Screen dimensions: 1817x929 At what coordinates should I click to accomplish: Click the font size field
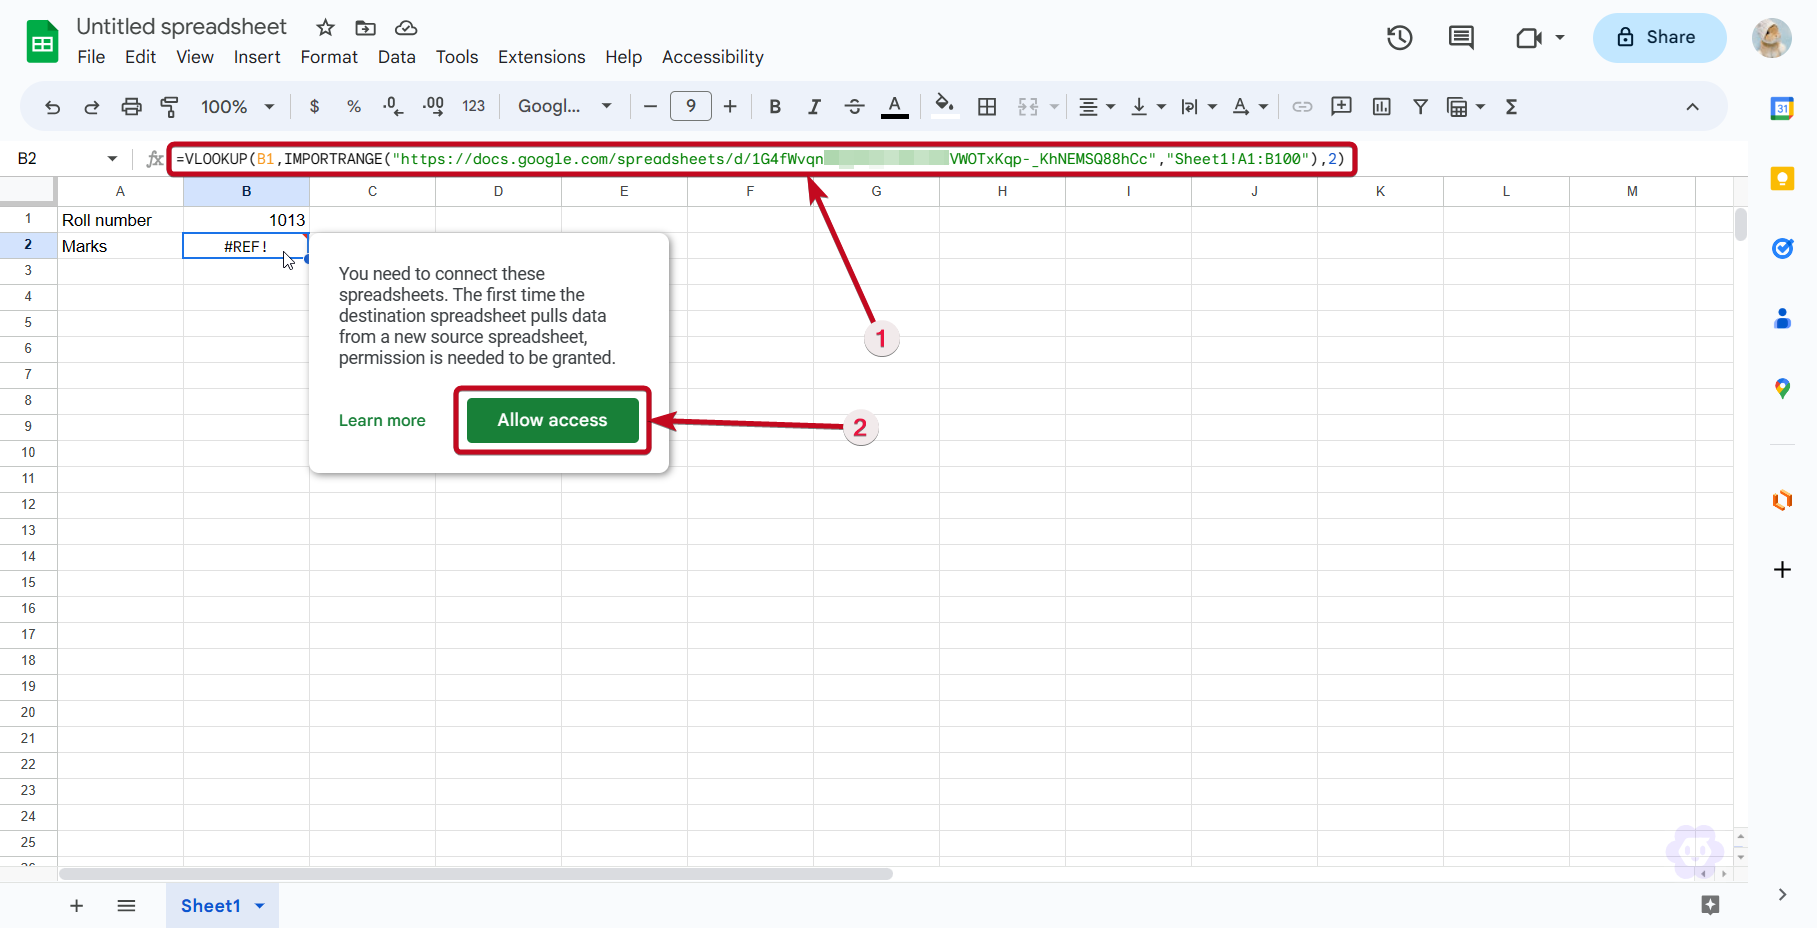pyautogui.click(x=691, y=106)
